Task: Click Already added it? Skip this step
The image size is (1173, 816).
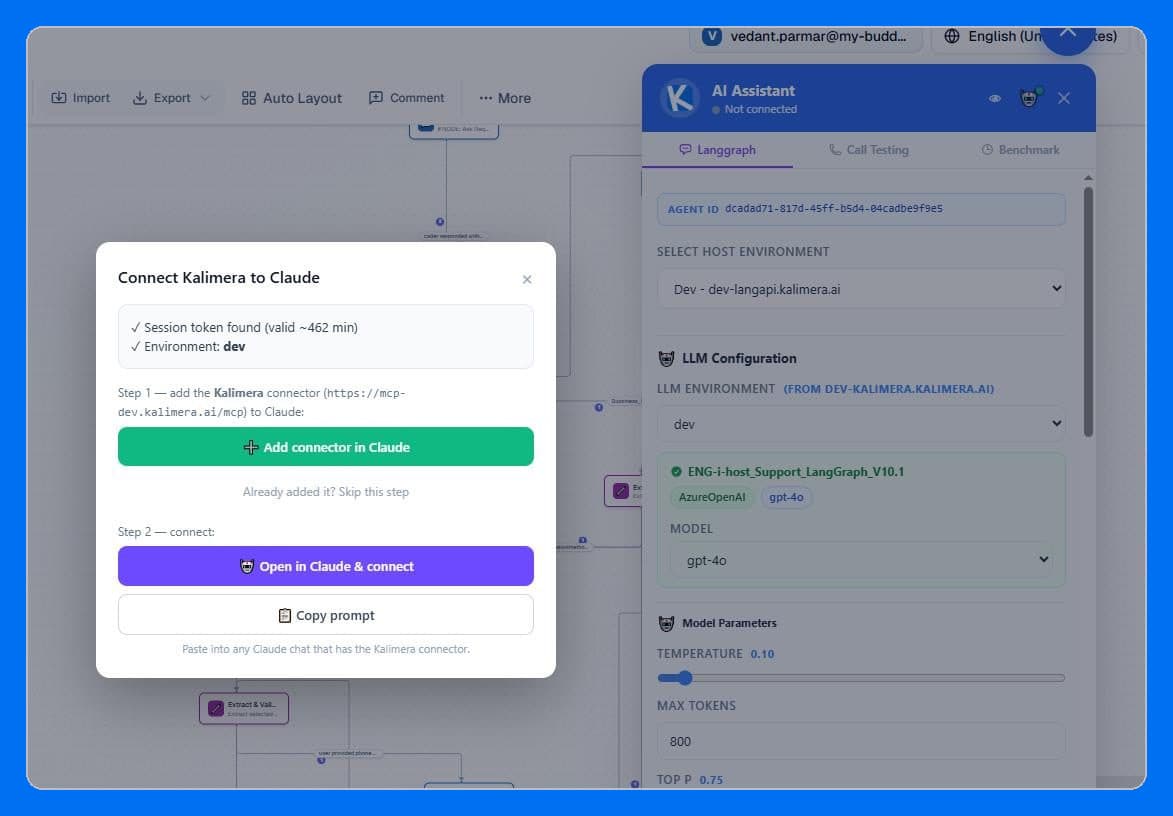Action: click(325, 492)
